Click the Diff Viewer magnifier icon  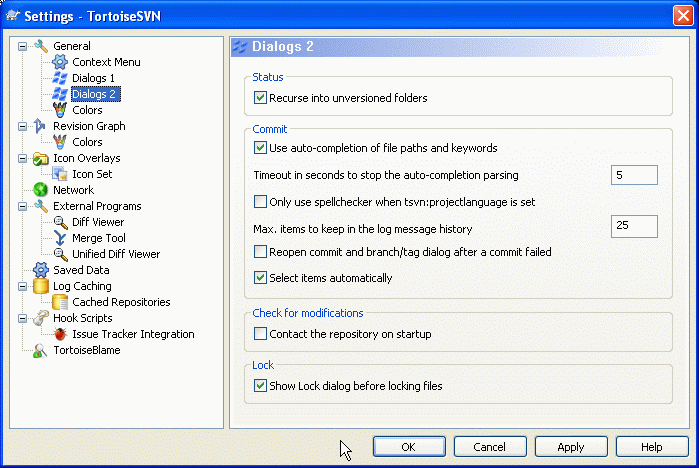[x=60, y=222]
